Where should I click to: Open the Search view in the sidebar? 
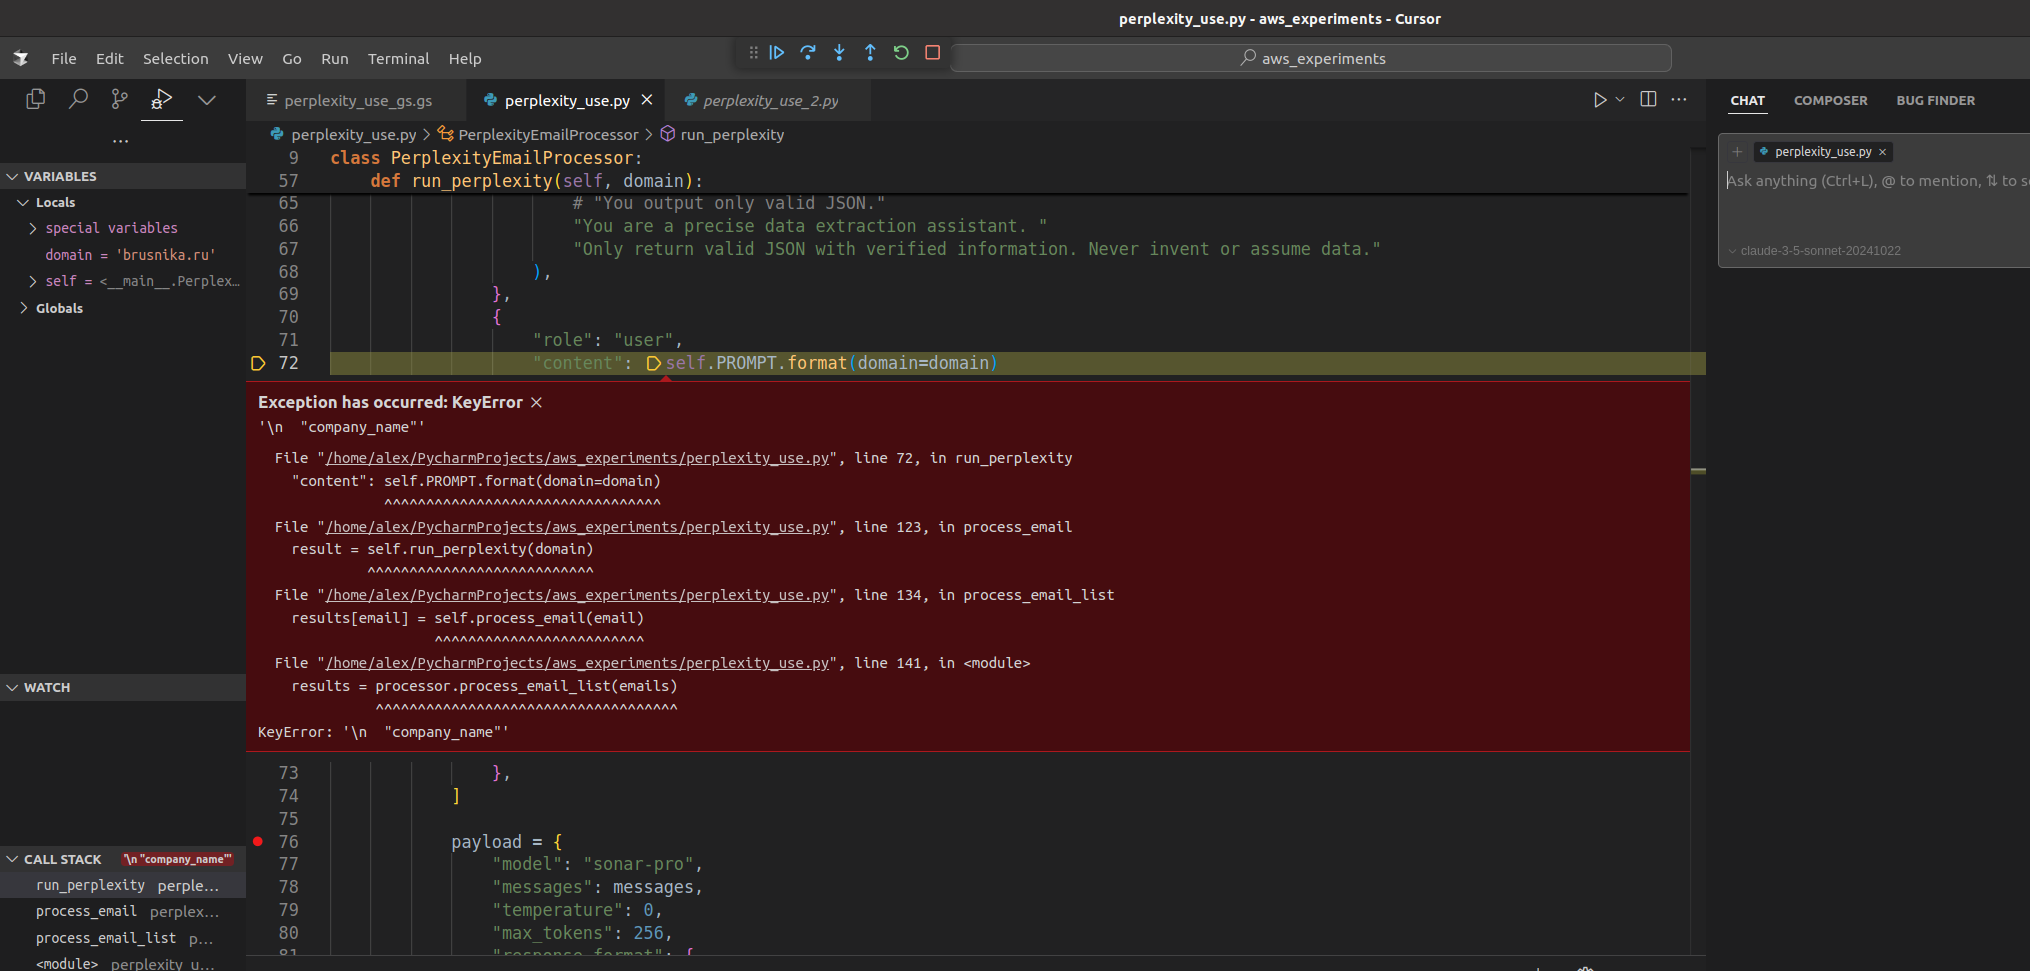[x=78, y=99]
